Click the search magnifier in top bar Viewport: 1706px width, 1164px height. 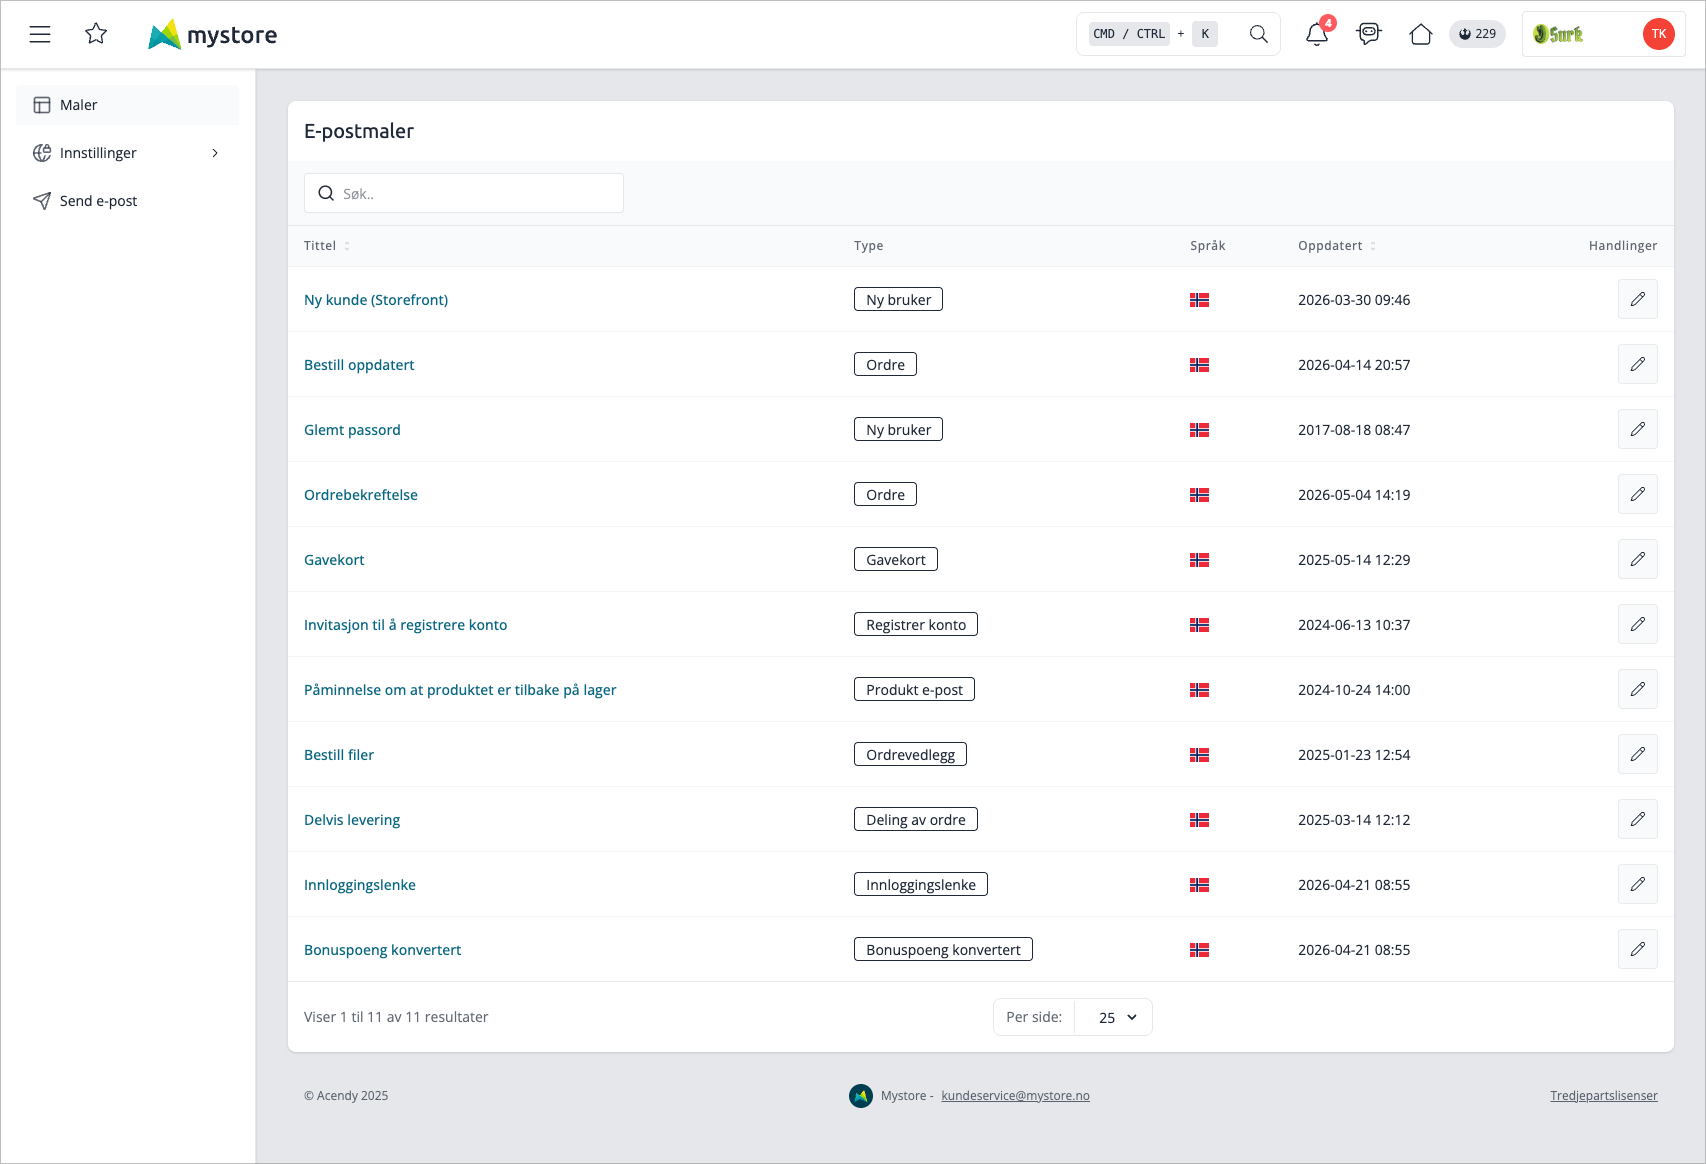1259,34
